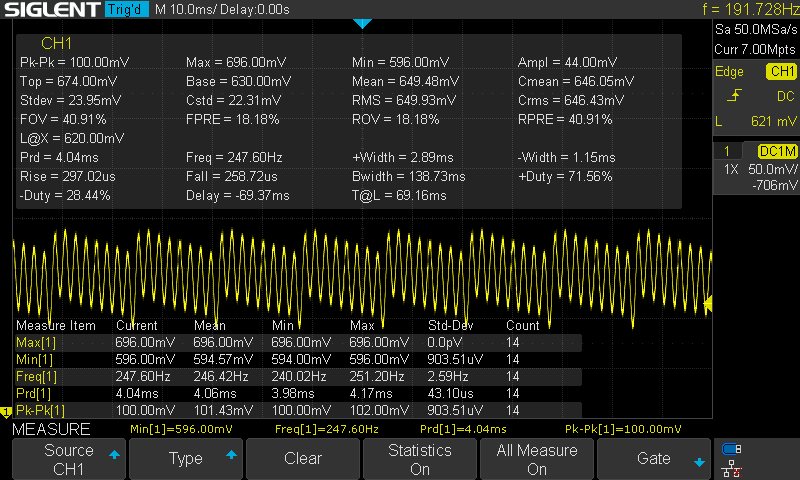Image resolution: width=800 pixels, height=480 pixels.
Task: Select the Pk-Pk[1] statistics row
Action: click(x=298, y=411)
